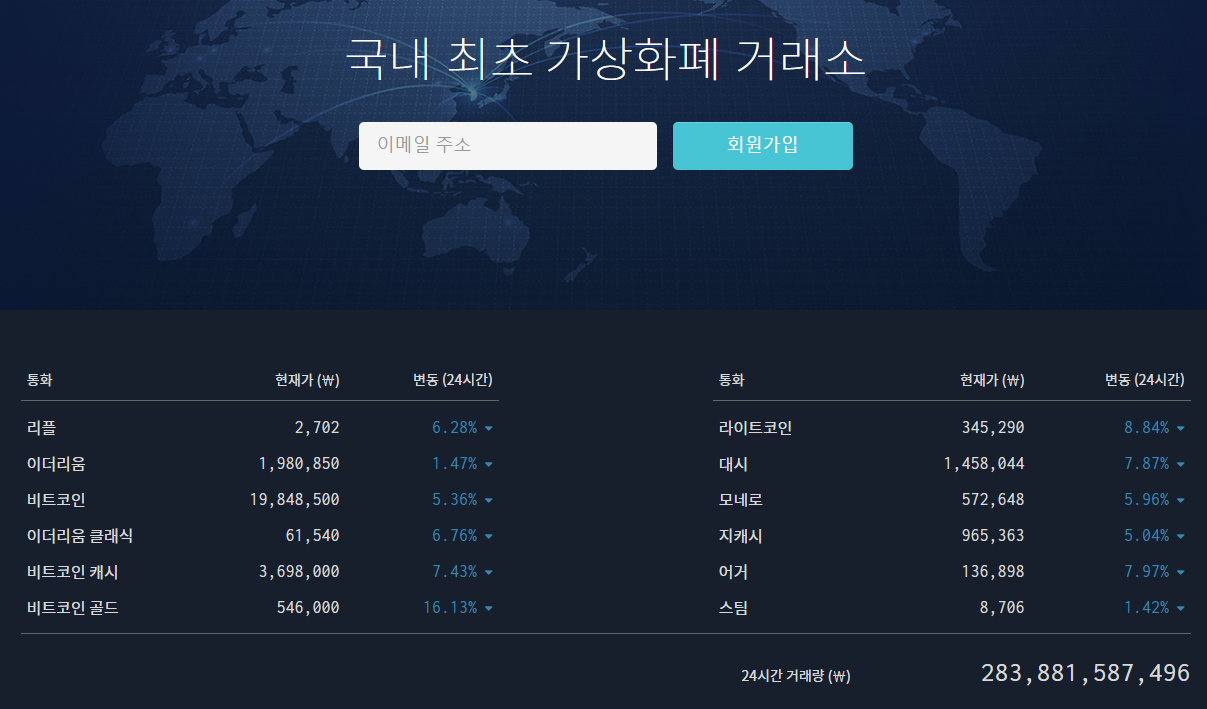
Task: Click the price 546,000
Action: point(308,608)
